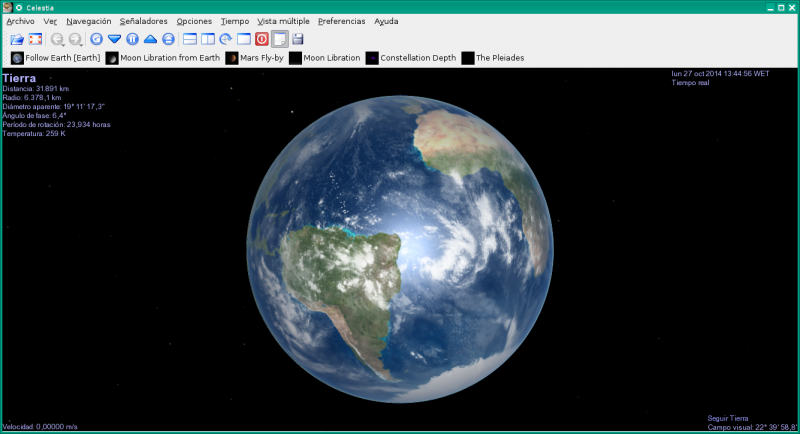This screenshot has width=800, height=434.
Task: Split the view horizontally
Action: [189, 39]
